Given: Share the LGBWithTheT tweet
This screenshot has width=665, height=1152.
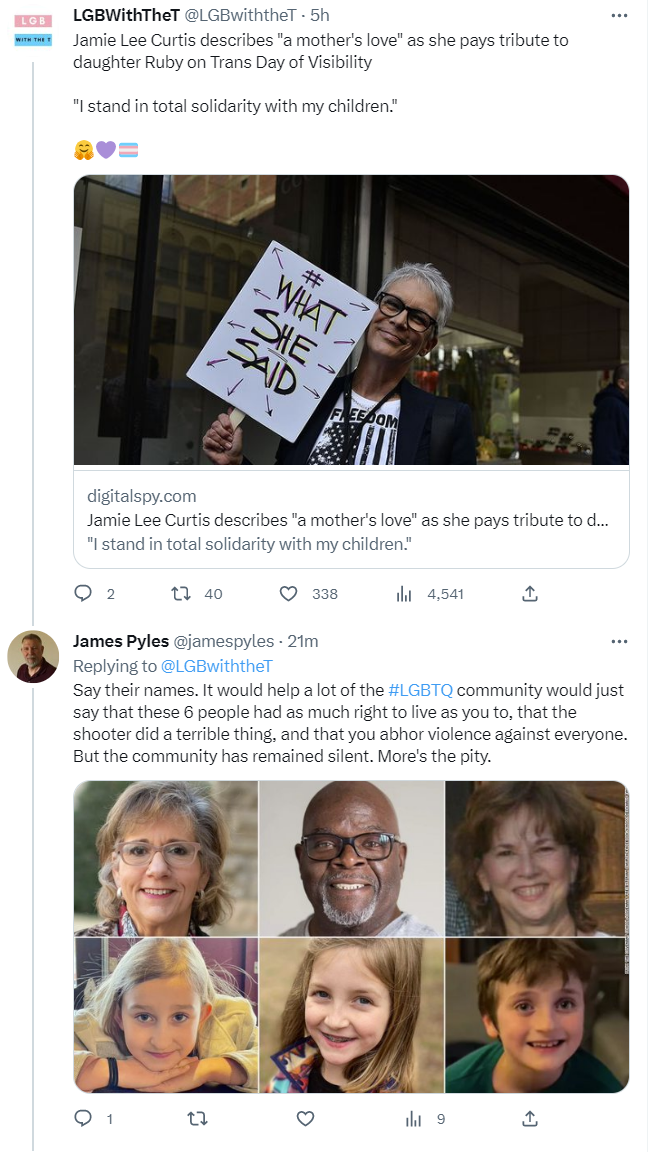Looking at the screenshot, I should (x=530, y=593).
